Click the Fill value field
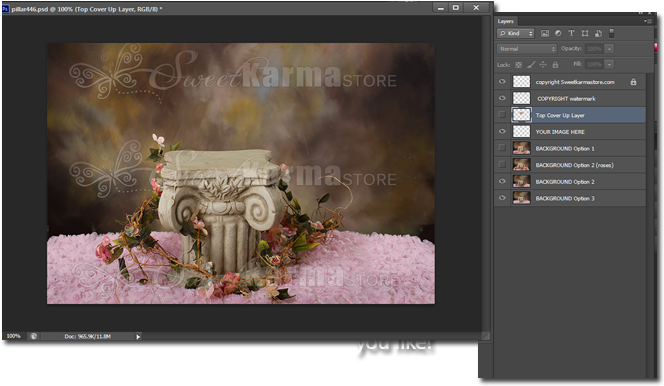The height and width of the screenshot is (386, 664). tap(595, 65)
